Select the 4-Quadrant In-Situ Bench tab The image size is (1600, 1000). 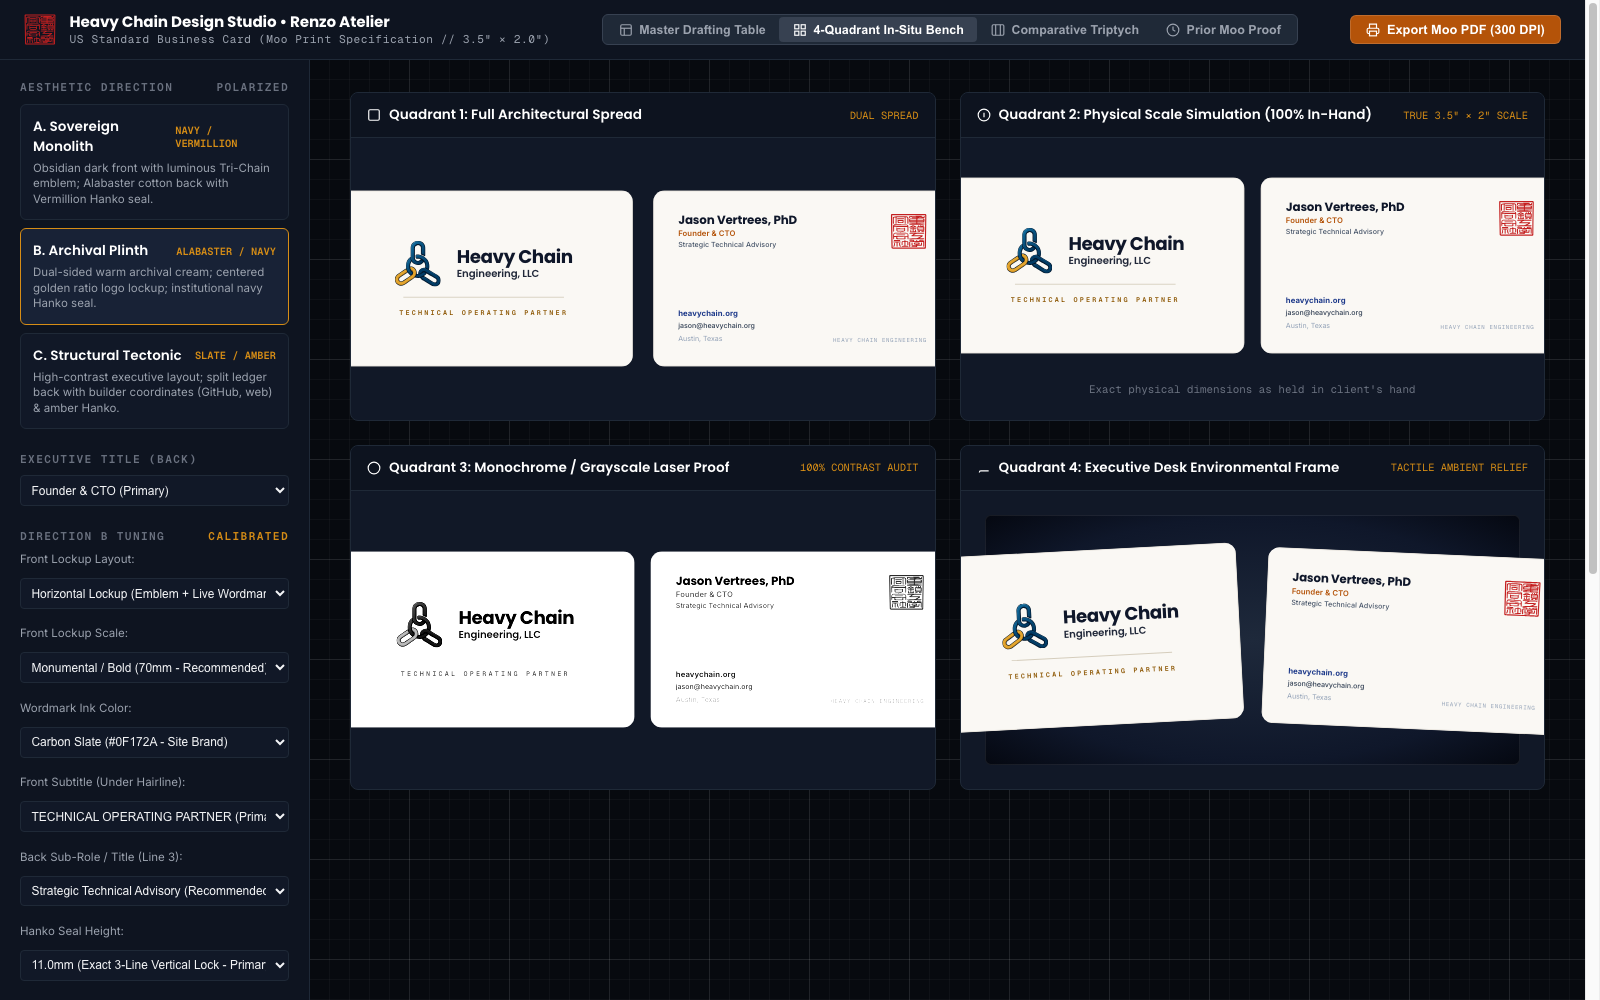878,30
